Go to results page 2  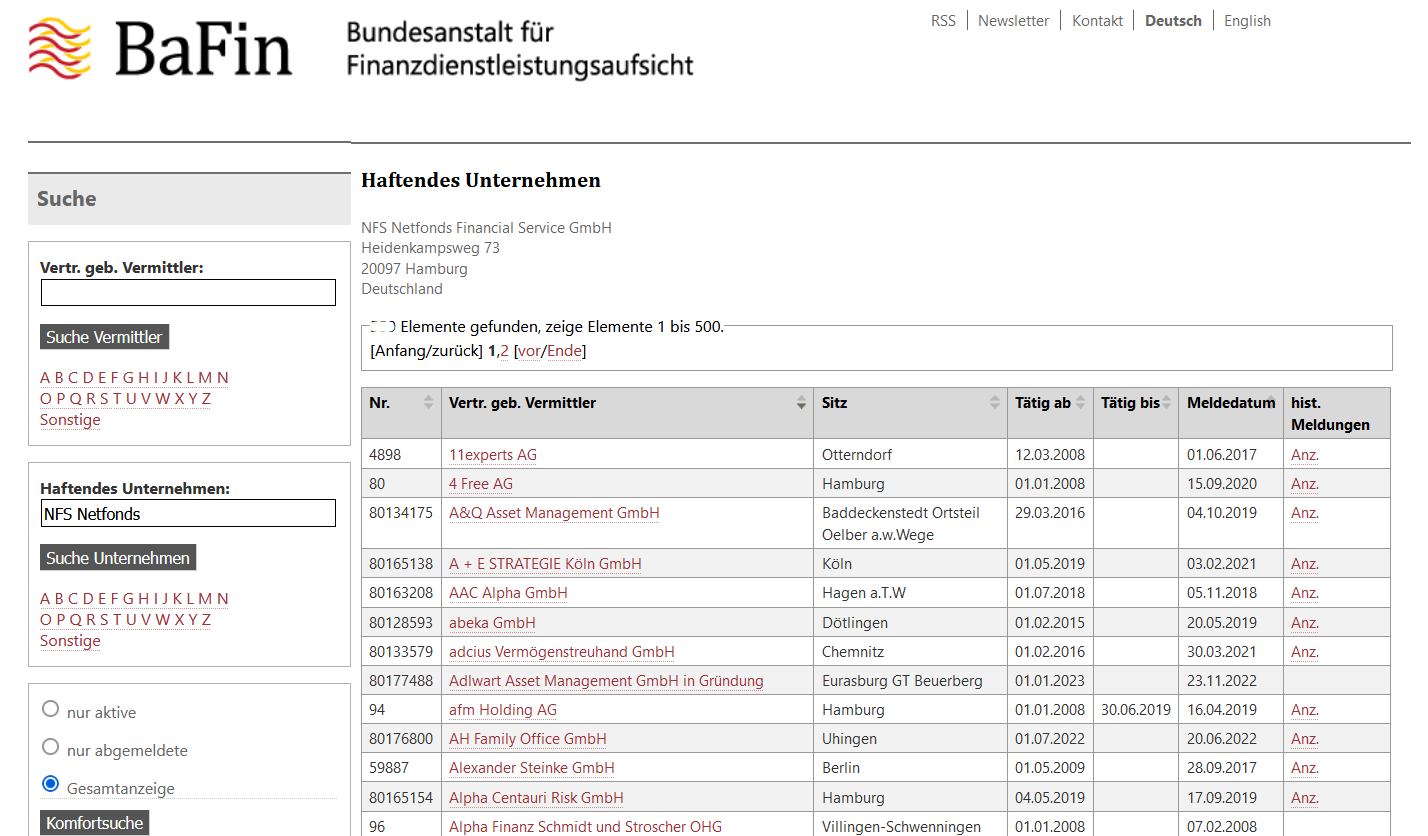click(505, 350)
